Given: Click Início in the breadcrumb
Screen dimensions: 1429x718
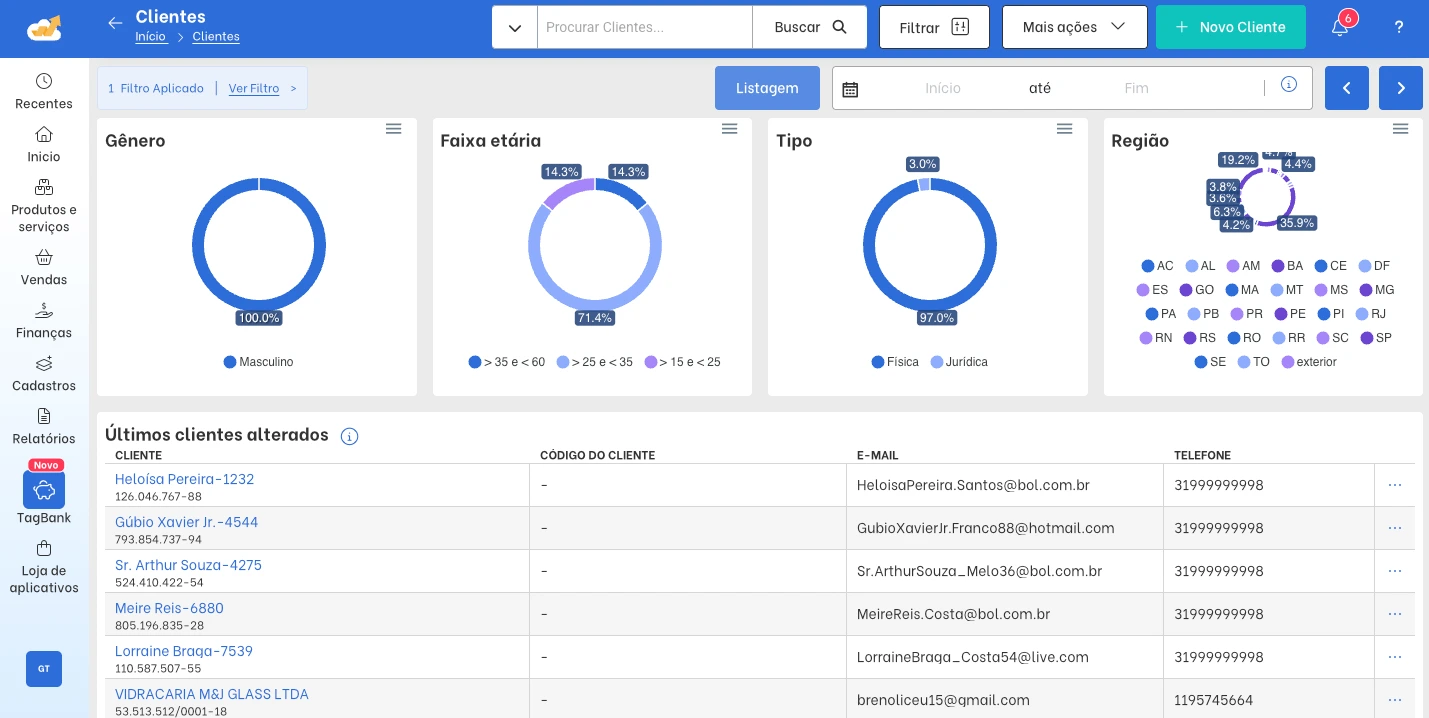Looking at the screenshot, I should [x=151, y=37].
